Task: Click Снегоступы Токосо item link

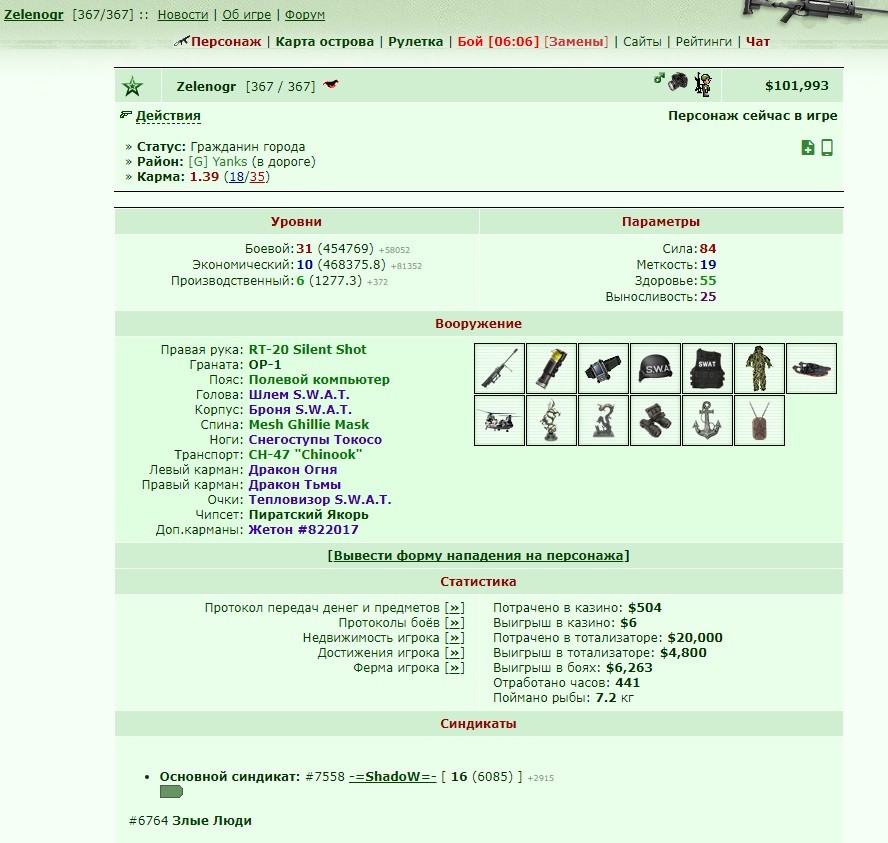Action: click(315, 439)
